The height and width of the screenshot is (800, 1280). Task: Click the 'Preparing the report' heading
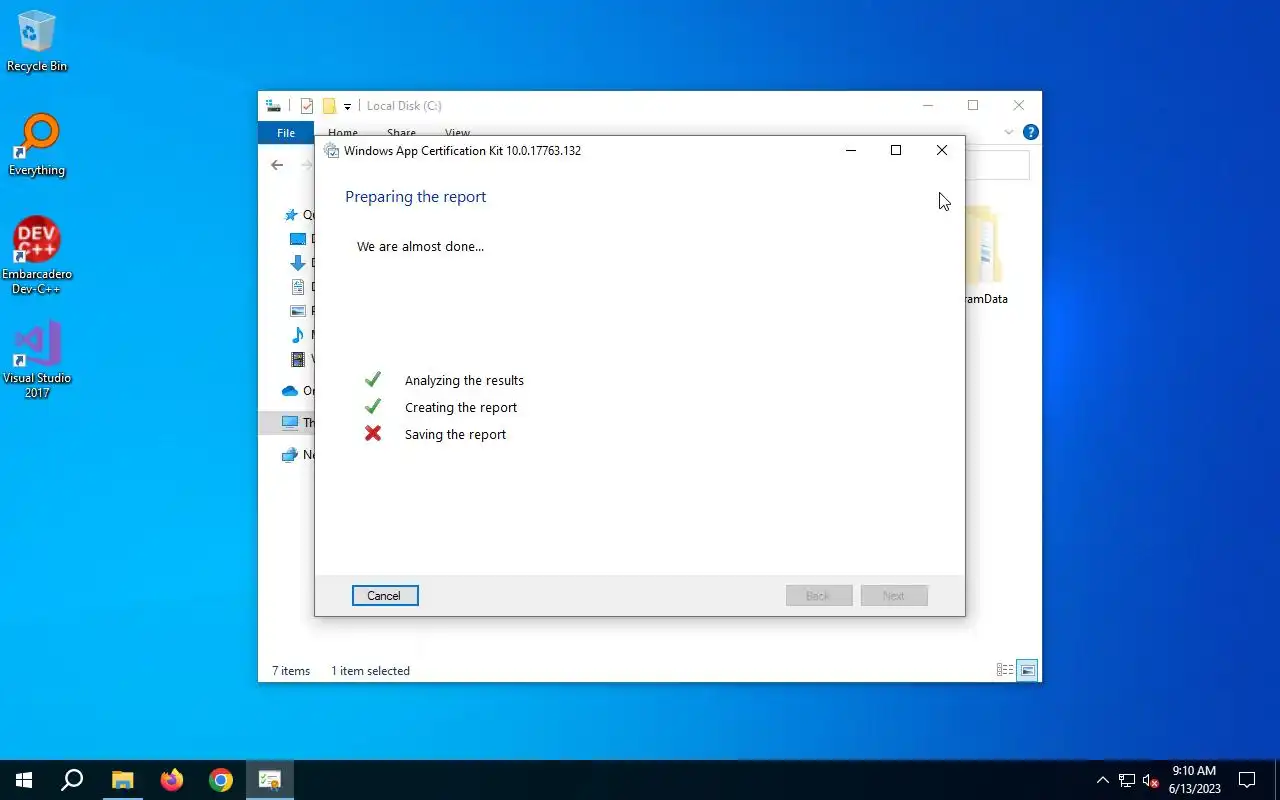point(415,196)
